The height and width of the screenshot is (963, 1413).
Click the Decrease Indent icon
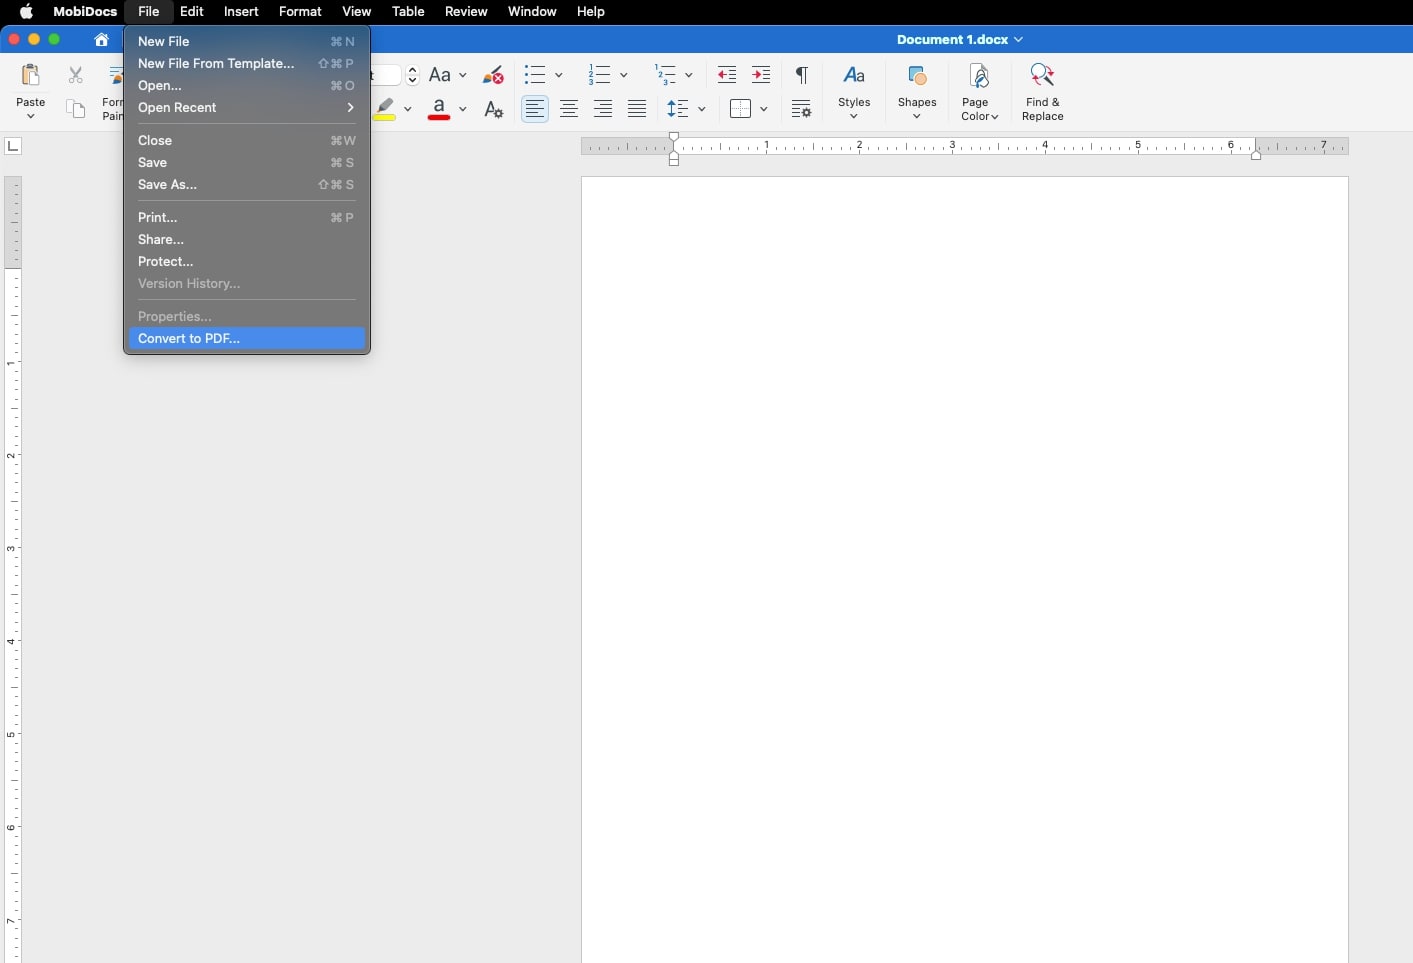[x=727, y=75]
